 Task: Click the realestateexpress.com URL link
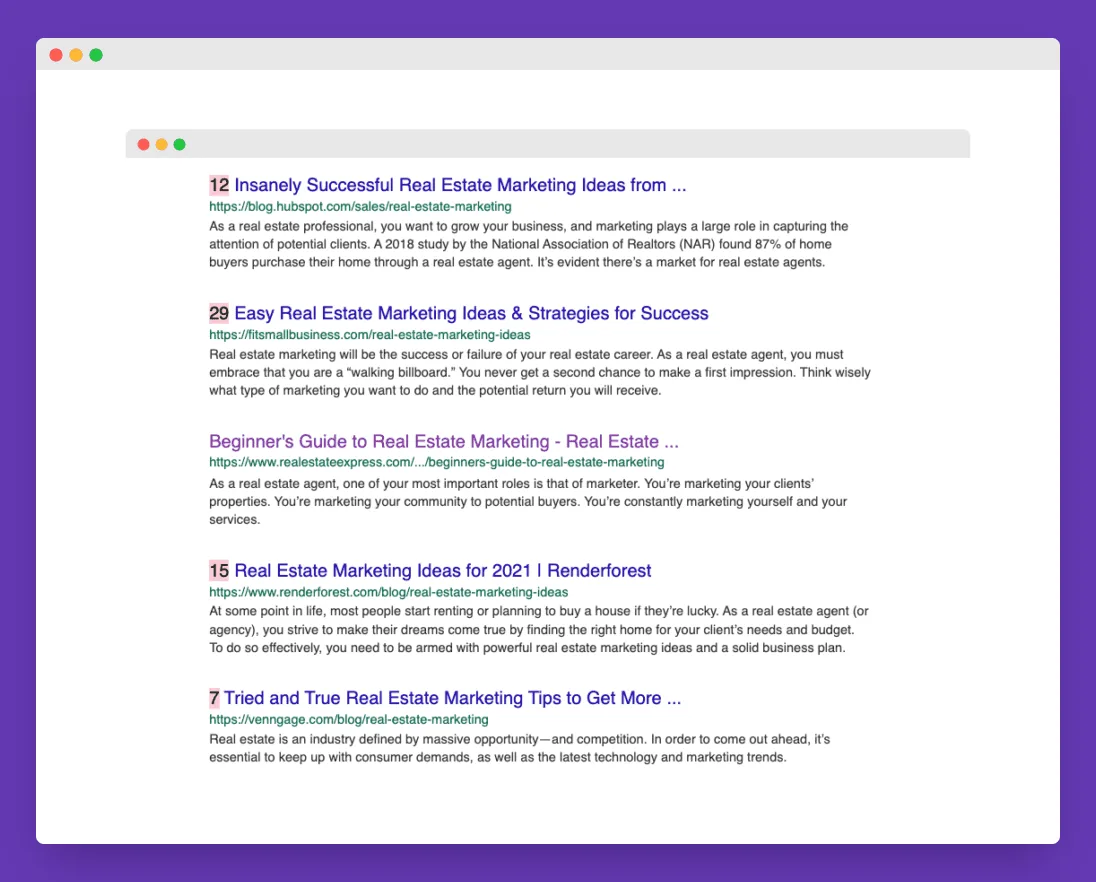pyautogui.click(x=436, y=462)
